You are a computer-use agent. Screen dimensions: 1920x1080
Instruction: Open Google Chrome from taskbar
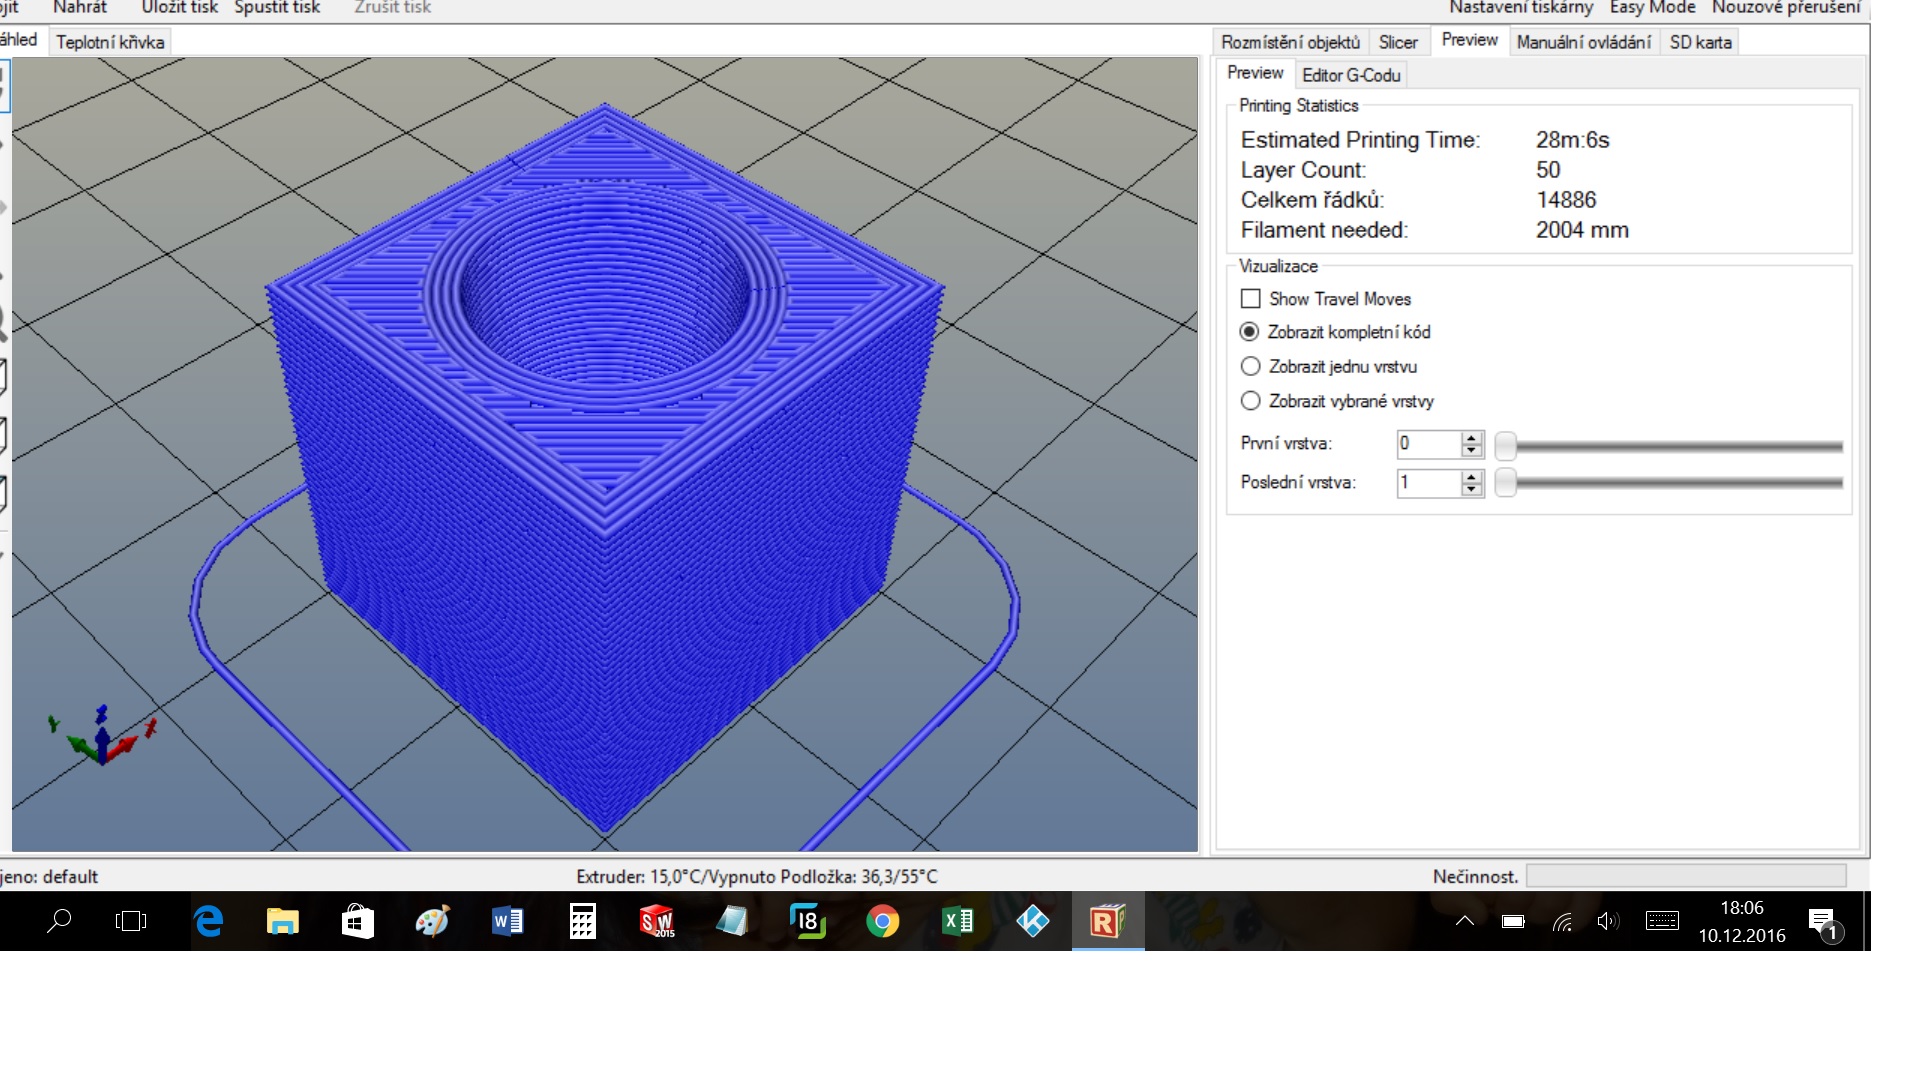[x=882, y=921]
